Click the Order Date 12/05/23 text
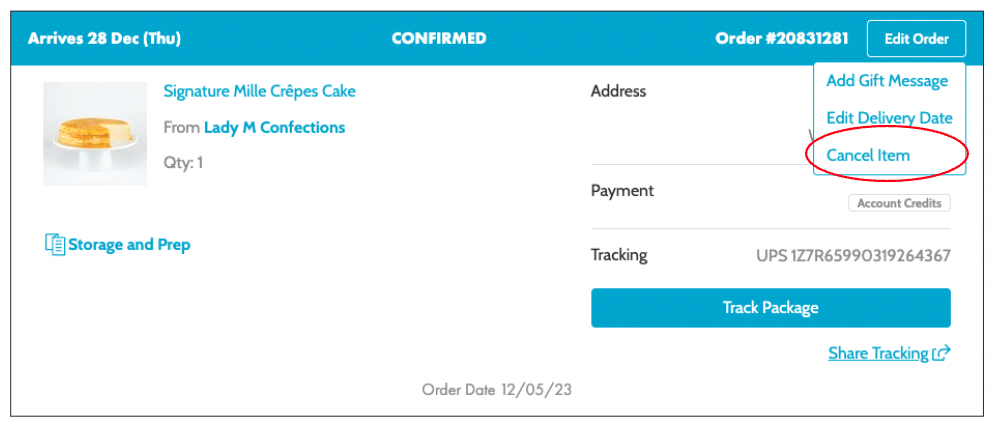 [x=496, y=389]
